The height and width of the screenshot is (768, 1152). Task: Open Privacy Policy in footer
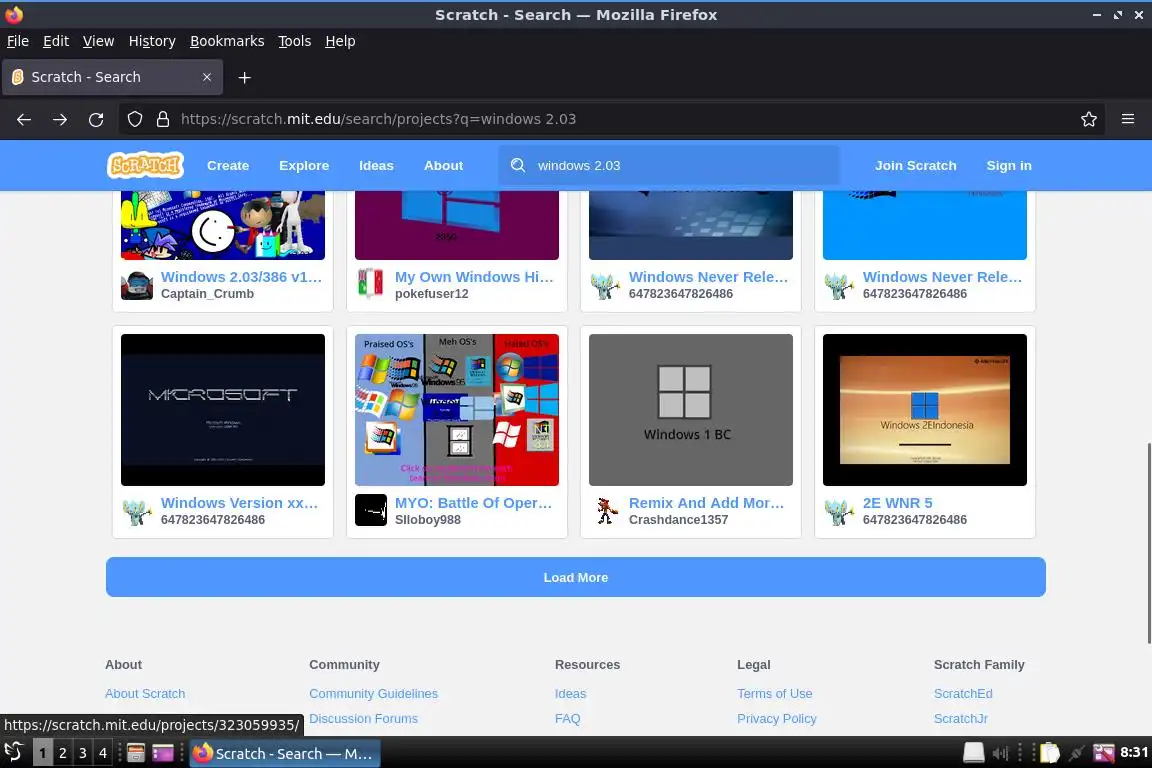[x=777, y=718]
